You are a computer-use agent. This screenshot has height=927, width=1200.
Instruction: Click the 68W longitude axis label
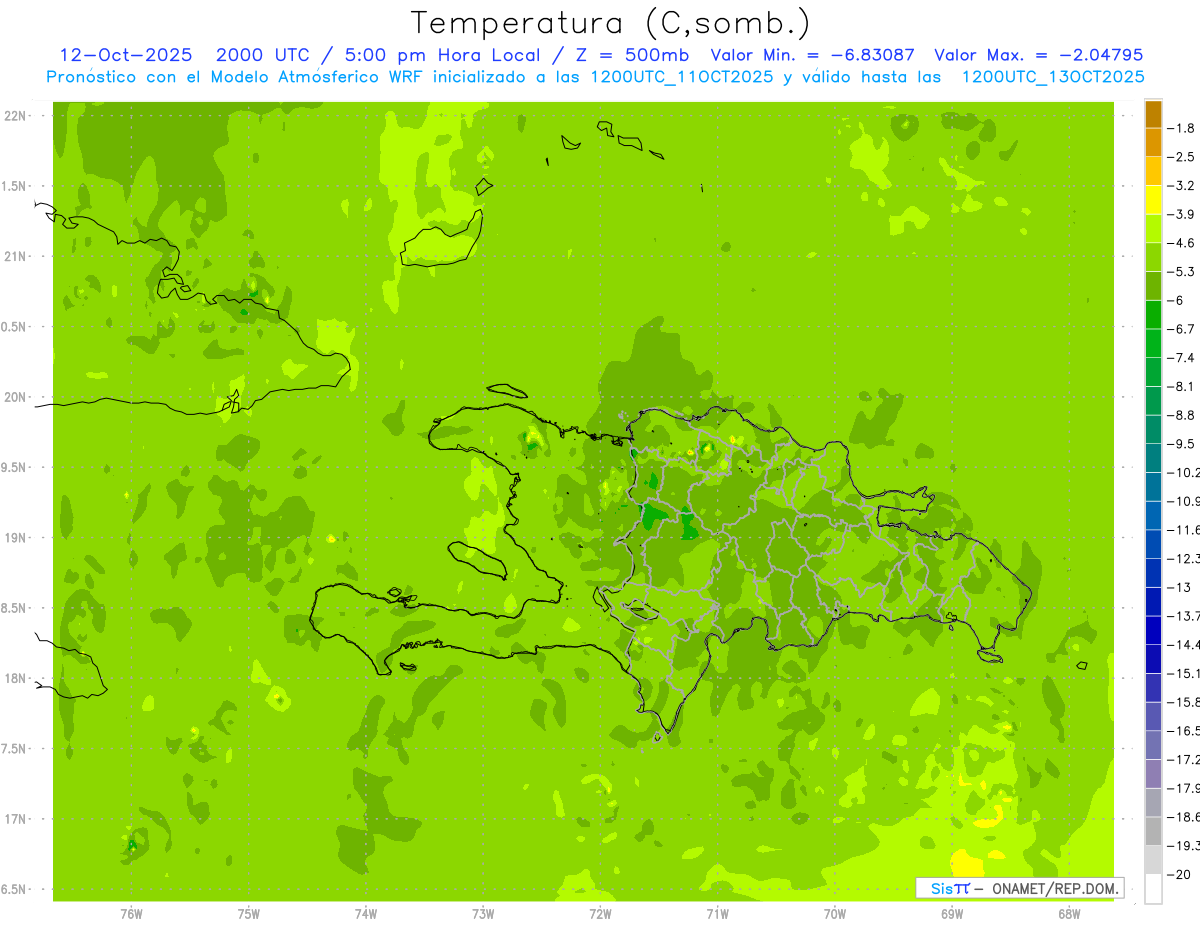coord(1068,913)
